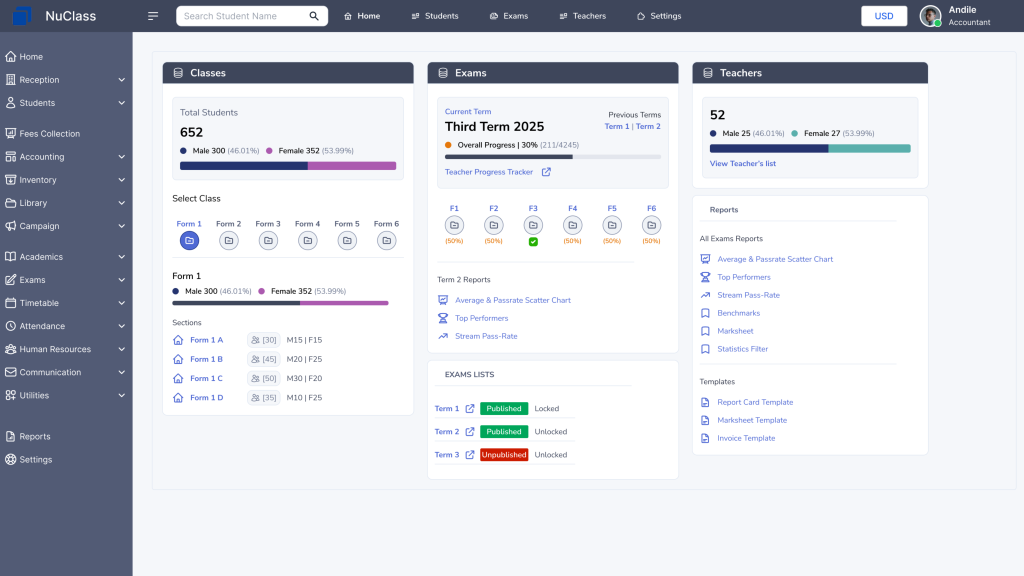Select the Form 3 class folder icon
The image size is (1024, 576).
(x=268, y=240)
